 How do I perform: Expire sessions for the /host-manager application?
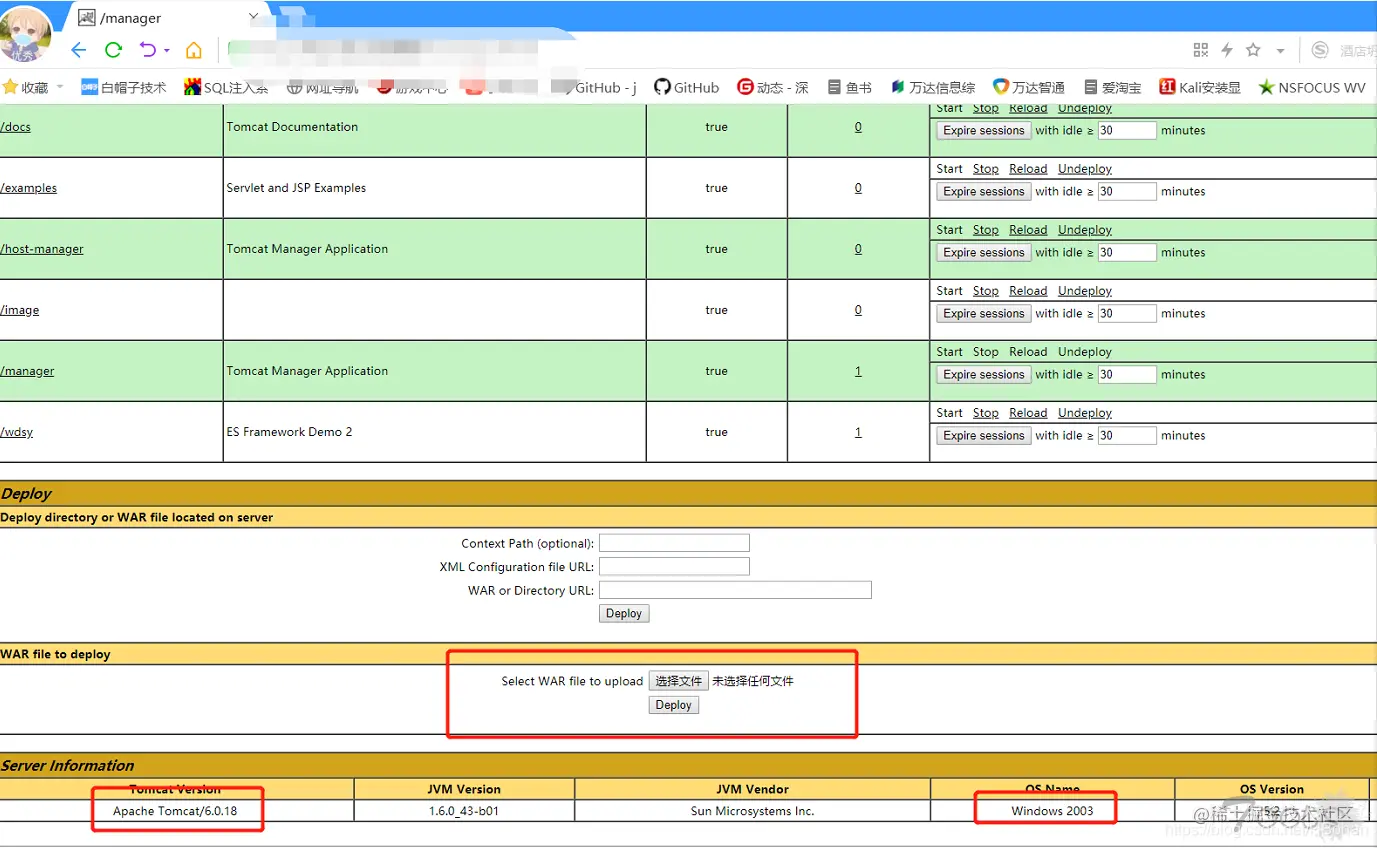coord(984,253)
